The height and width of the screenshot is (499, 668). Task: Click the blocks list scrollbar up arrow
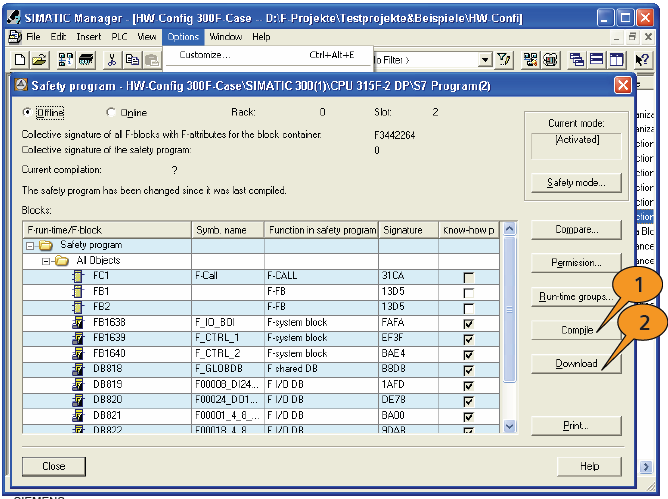click(x=509, y=229)
